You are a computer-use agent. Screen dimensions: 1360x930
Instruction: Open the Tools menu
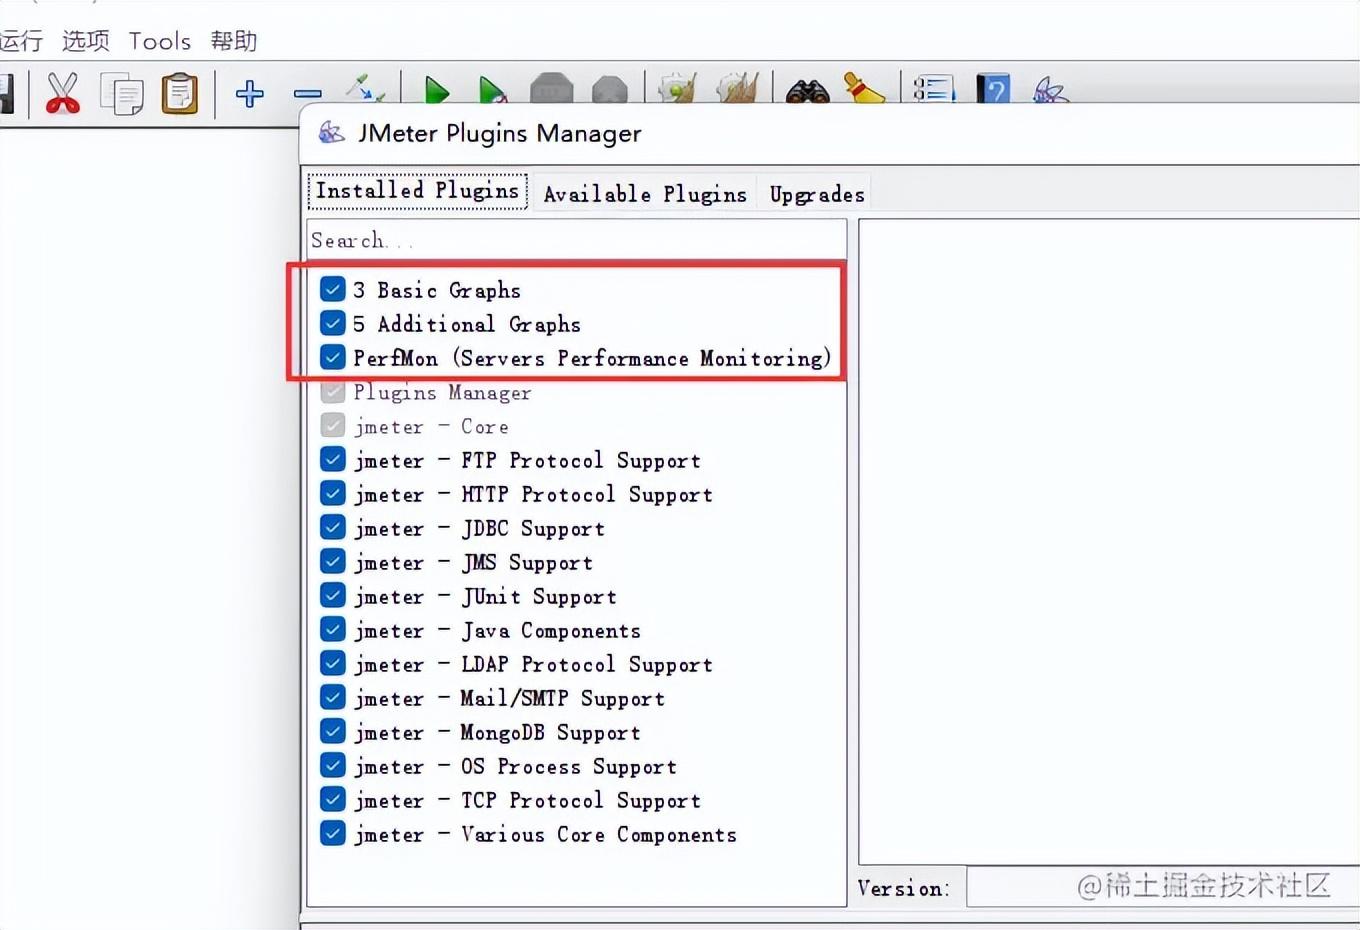160,41
